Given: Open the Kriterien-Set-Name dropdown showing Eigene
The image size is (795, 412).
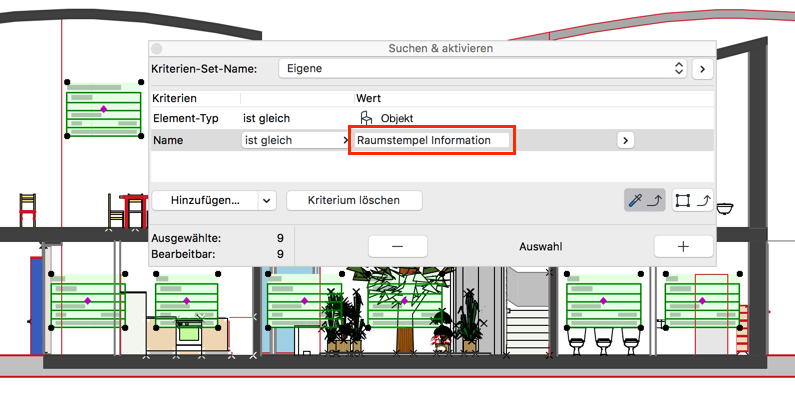Looking at the screenshot, I should (x=483, y=68).
